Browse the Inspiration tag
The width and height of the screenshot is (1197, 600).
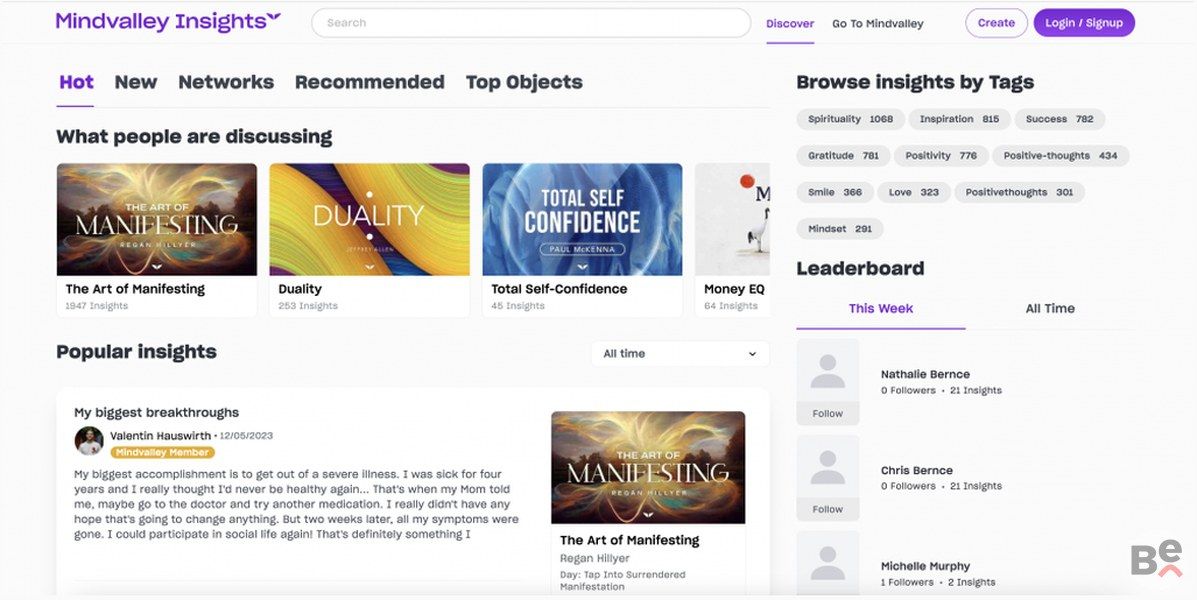959,119
